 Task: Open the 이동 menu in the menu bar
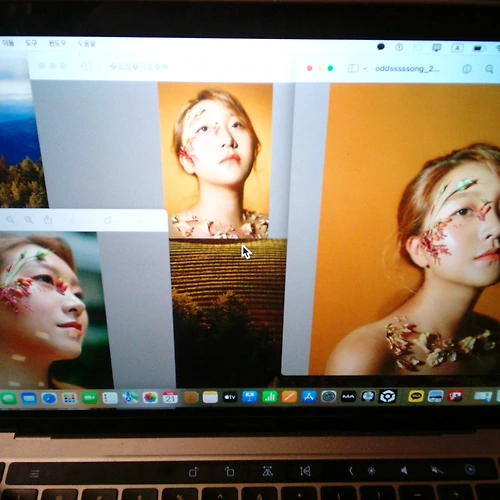click(x=8, y=43)
